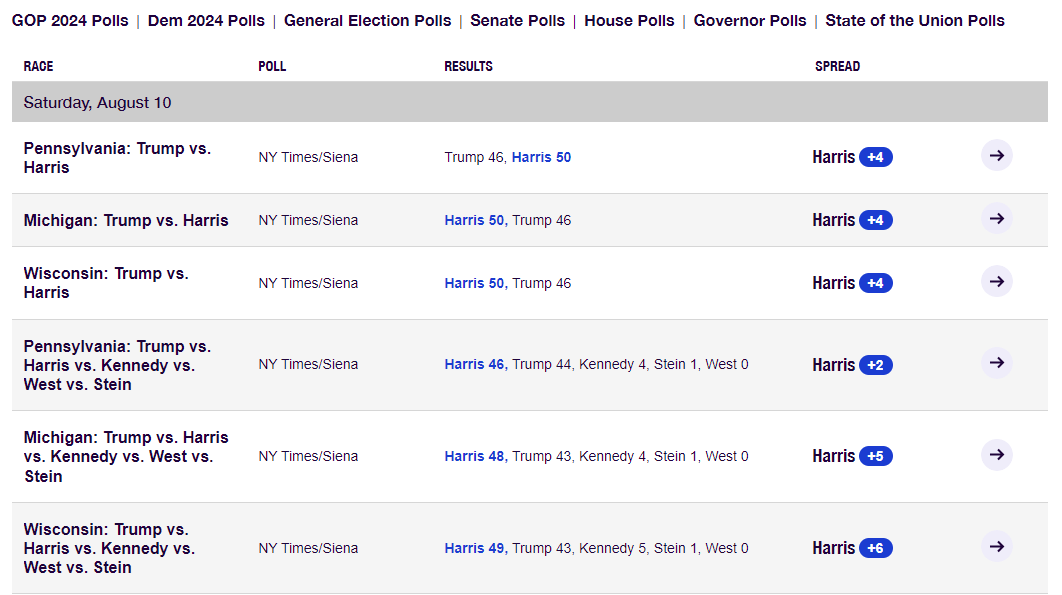Click Harris +6 spread badge
This screenshot has height=595, width=1062.
tap(875, 548)
